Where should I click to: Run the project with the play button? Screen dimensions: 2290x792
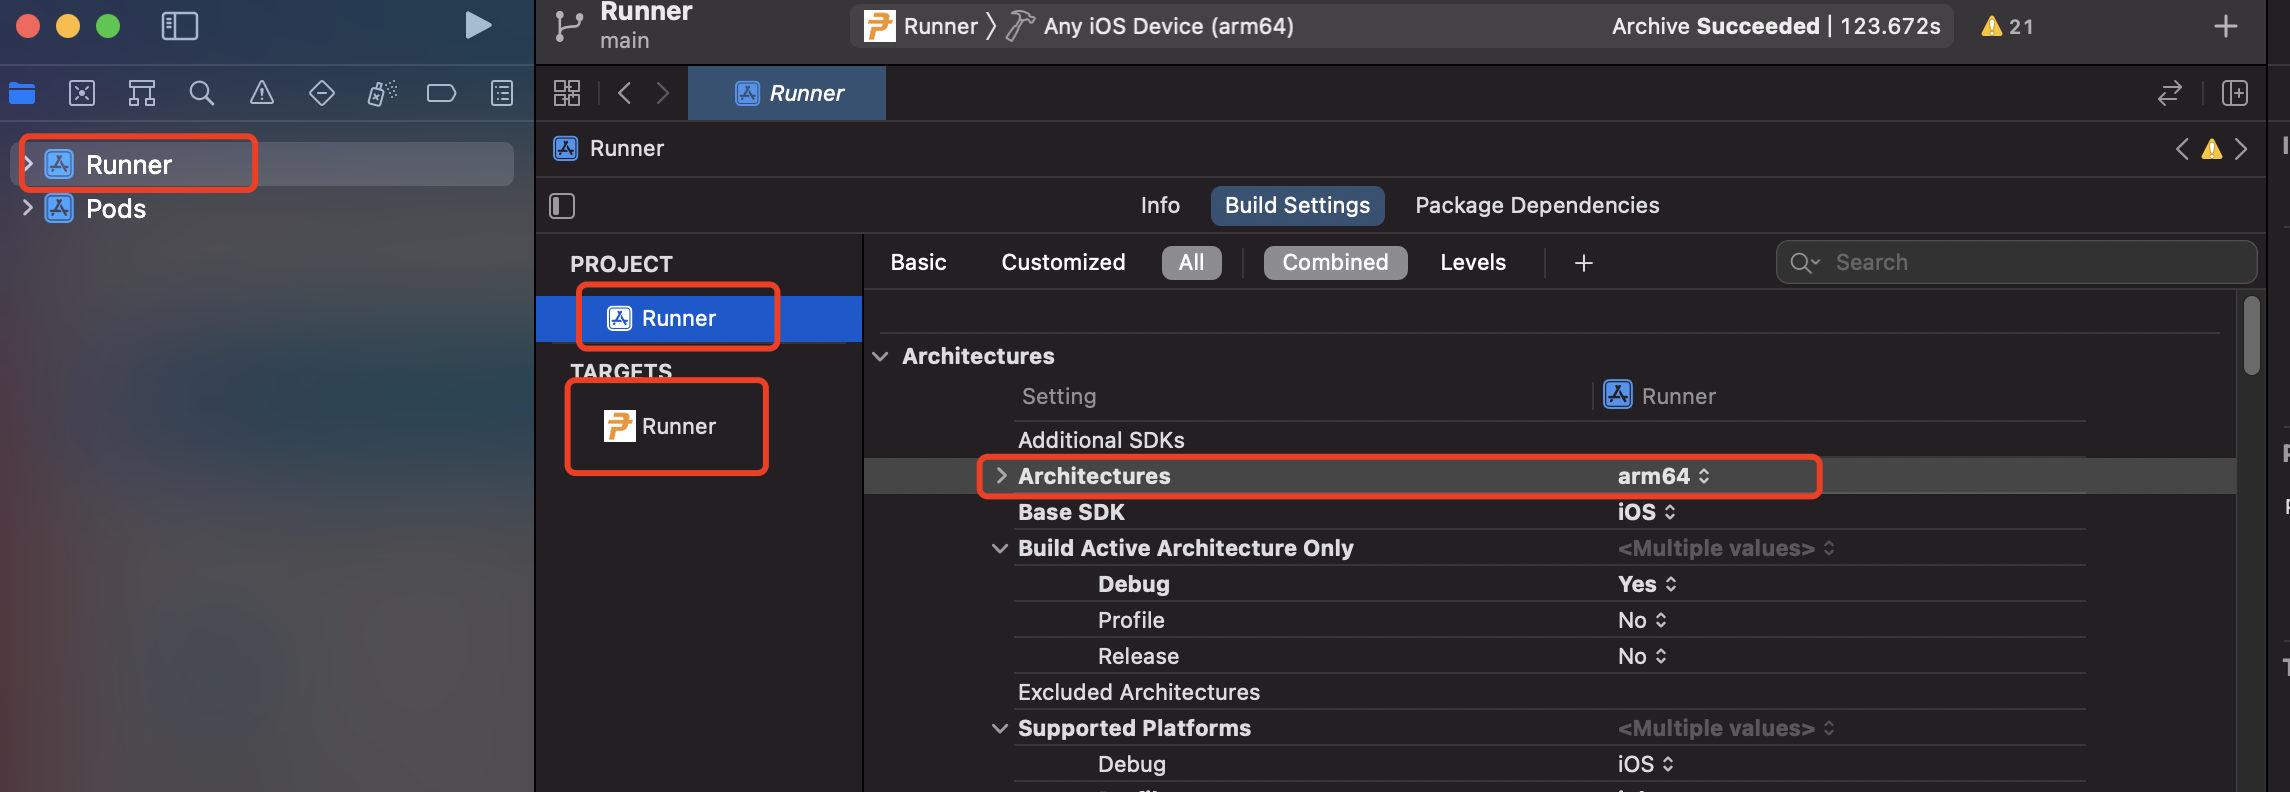pyautogui.click(x=478, y=26)
